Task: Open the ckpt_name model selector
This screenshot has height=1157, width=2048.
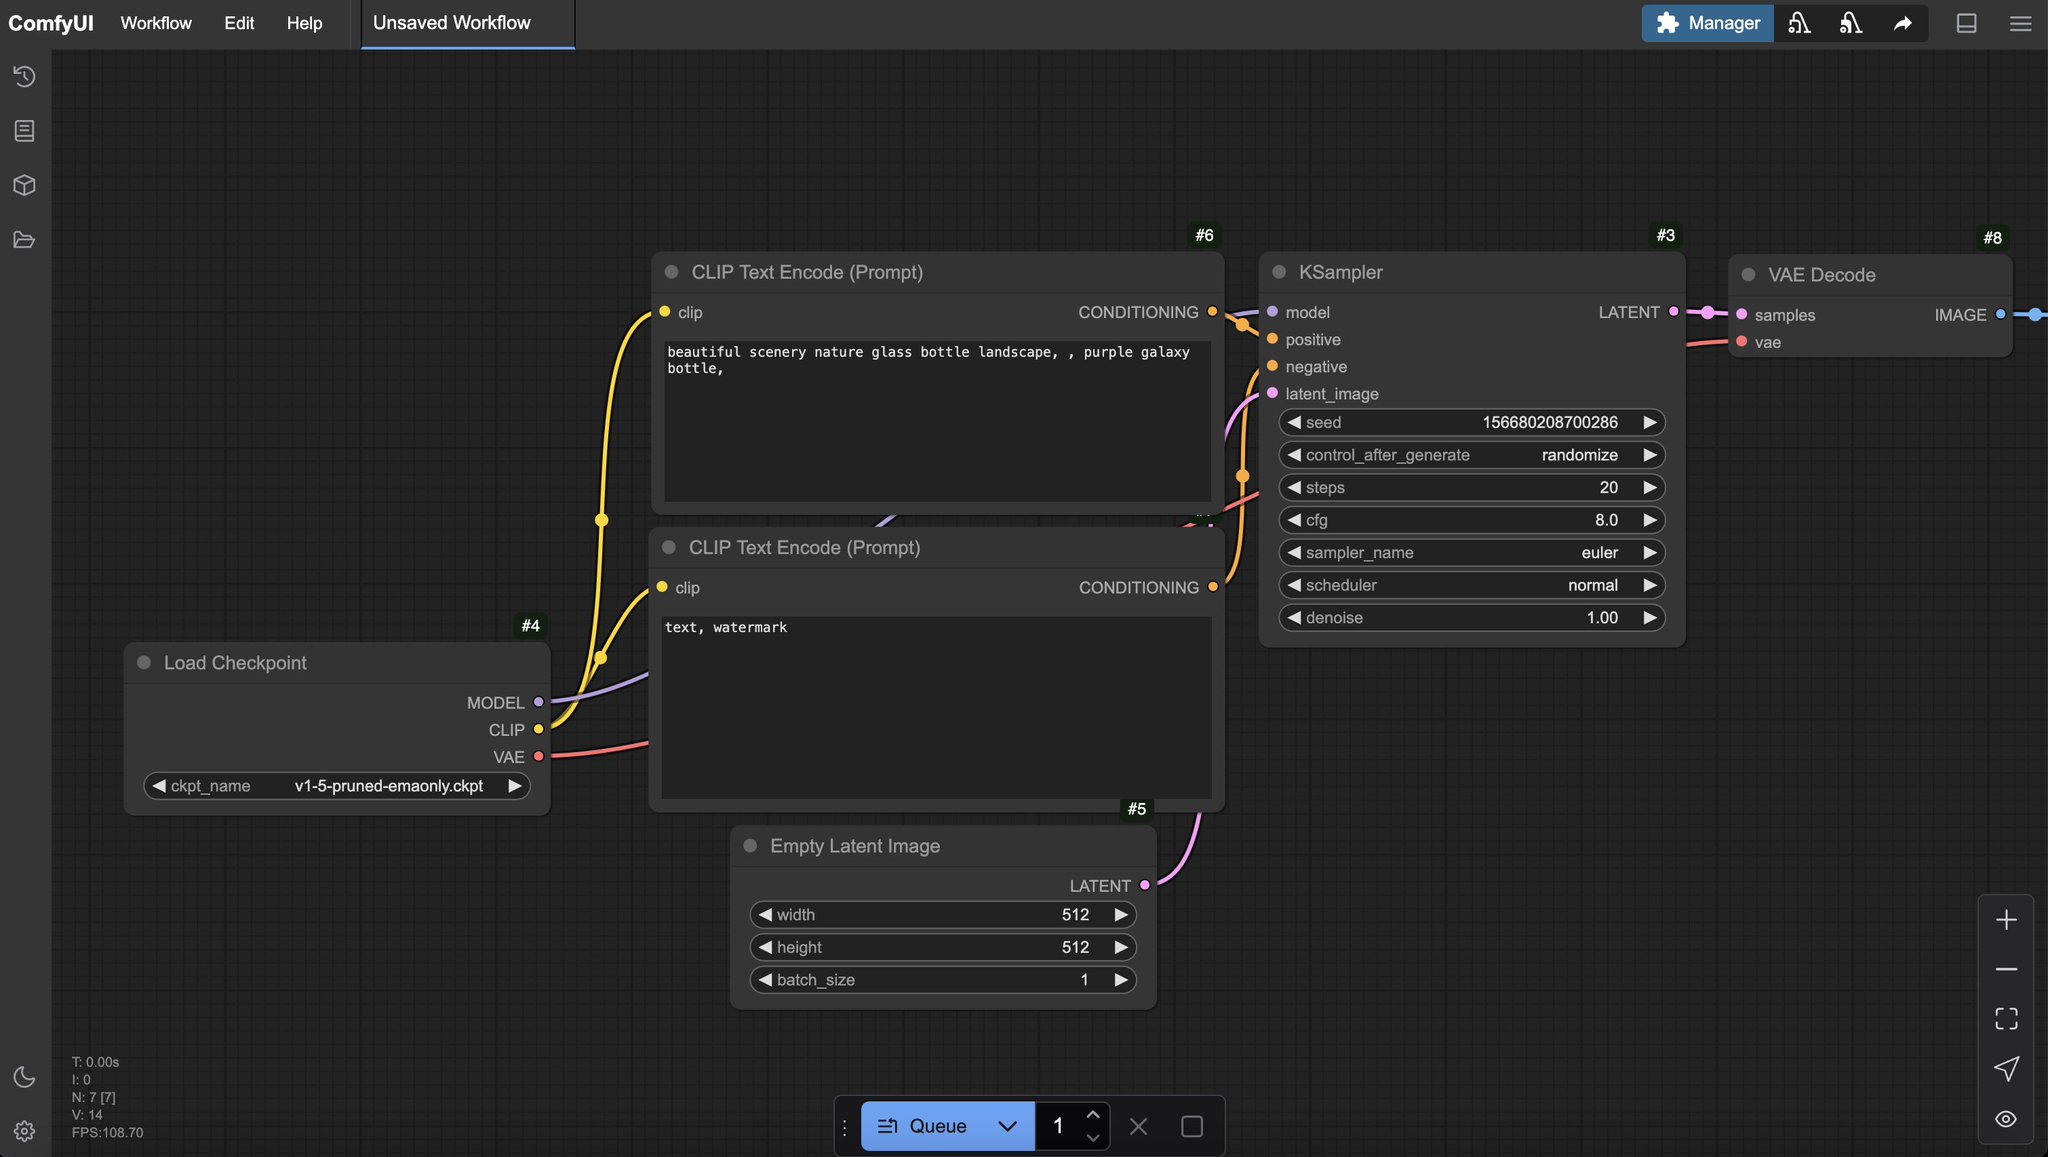Action: 337,786
